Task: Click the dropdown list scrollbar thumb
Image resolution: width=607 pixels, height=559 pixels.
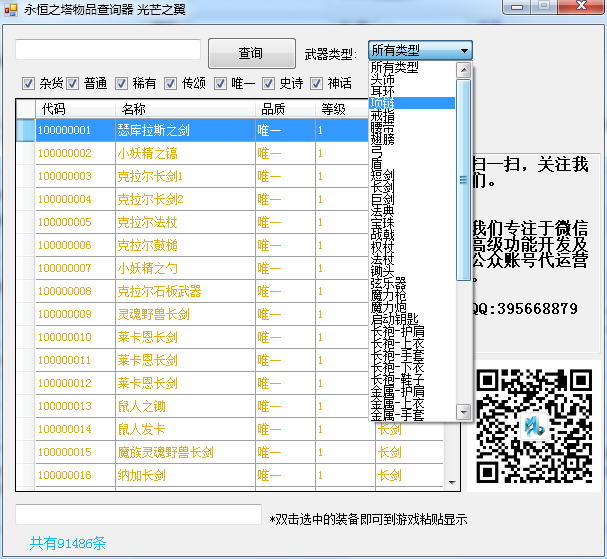Action: [463, 180]
